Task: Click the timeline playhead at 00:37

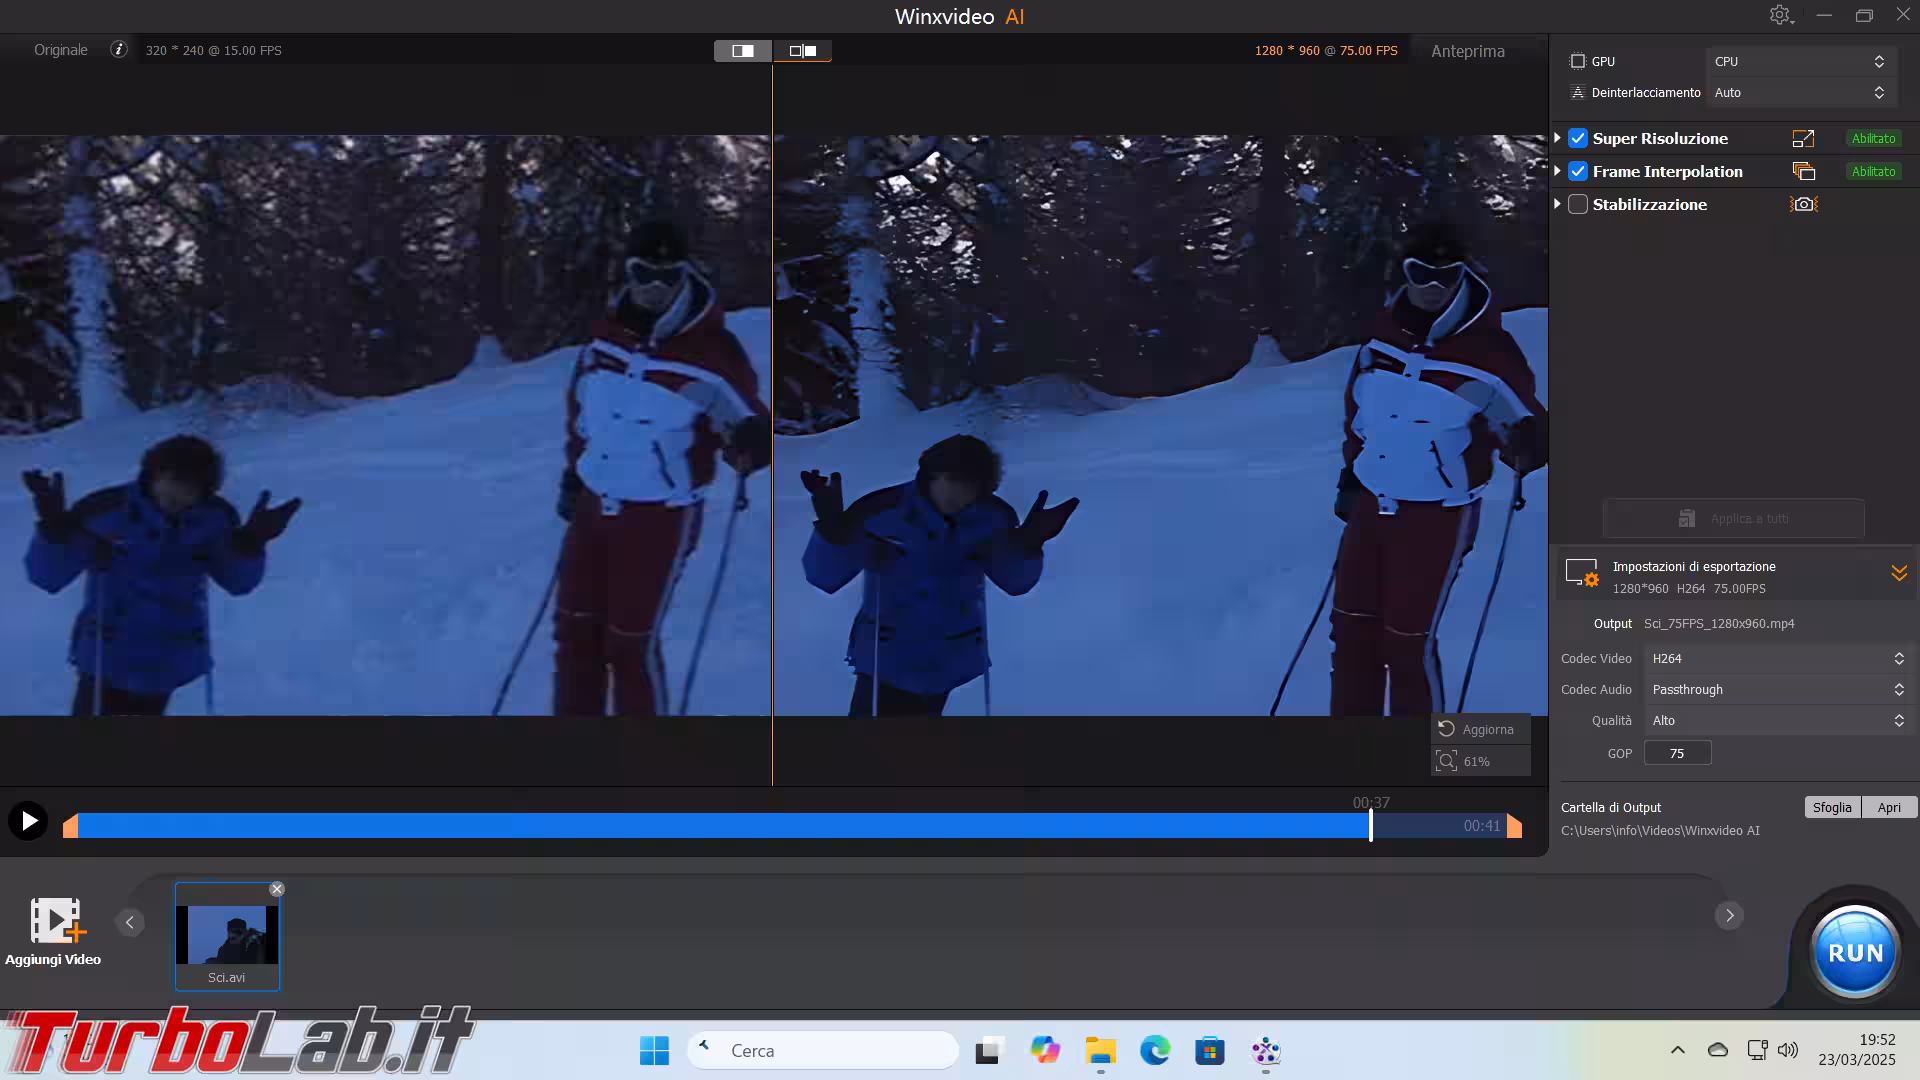Action: point(1370,825)
